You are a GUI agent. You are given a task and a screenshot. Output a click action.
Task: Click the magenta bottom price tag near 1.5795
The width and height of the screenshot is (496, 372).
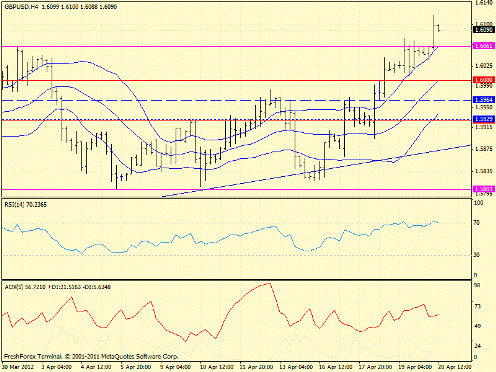tap(484, 189)
